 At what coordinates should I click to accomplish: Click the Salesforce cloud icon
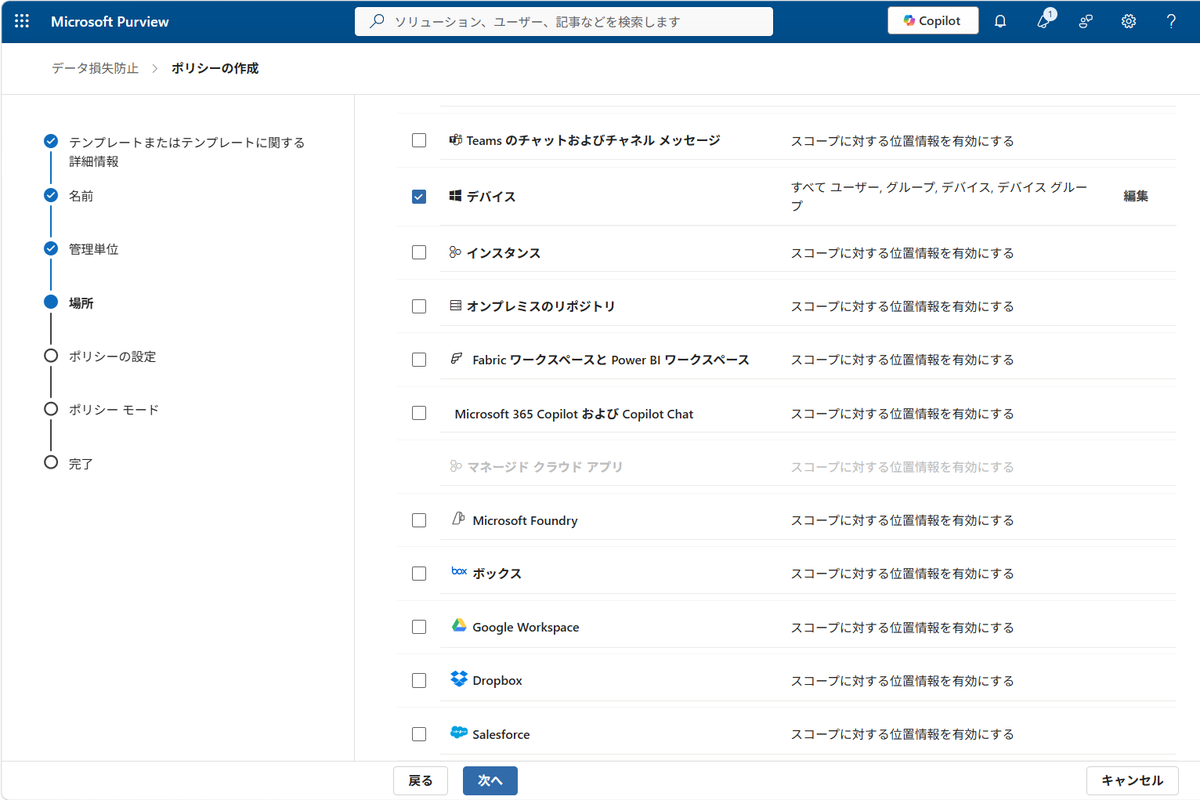click(459, 733)
